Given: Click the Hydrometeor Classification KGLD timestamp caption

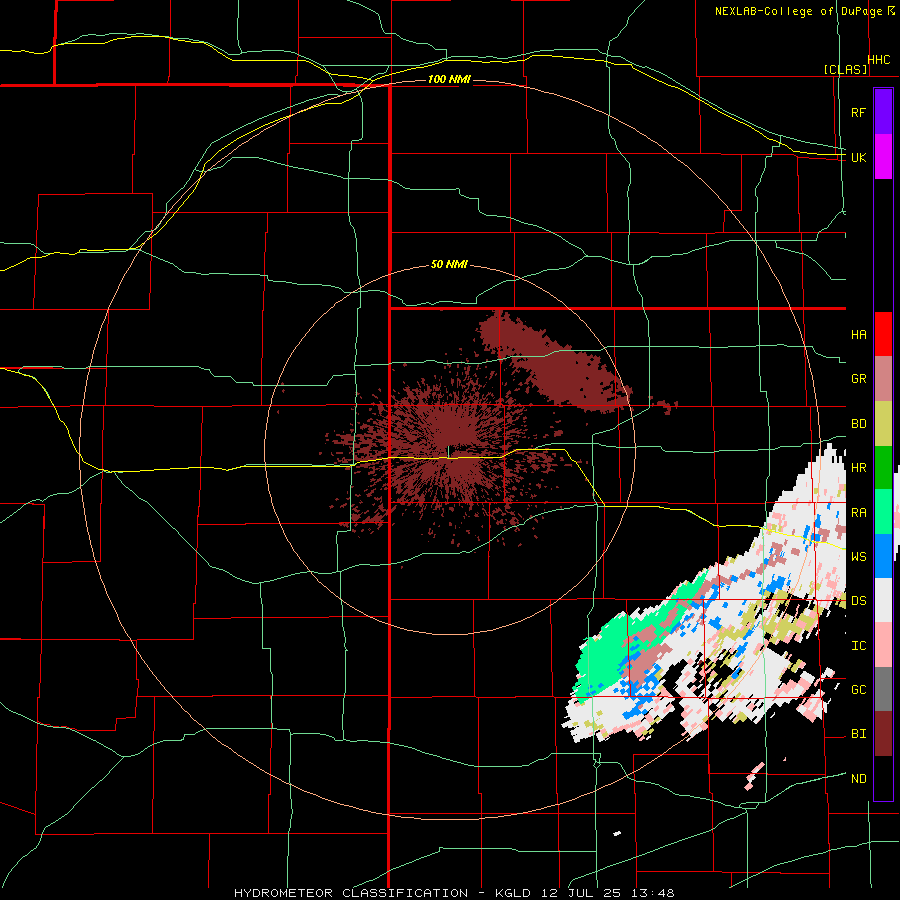Looking at the screenshot, I should click(x=454, y=893).
